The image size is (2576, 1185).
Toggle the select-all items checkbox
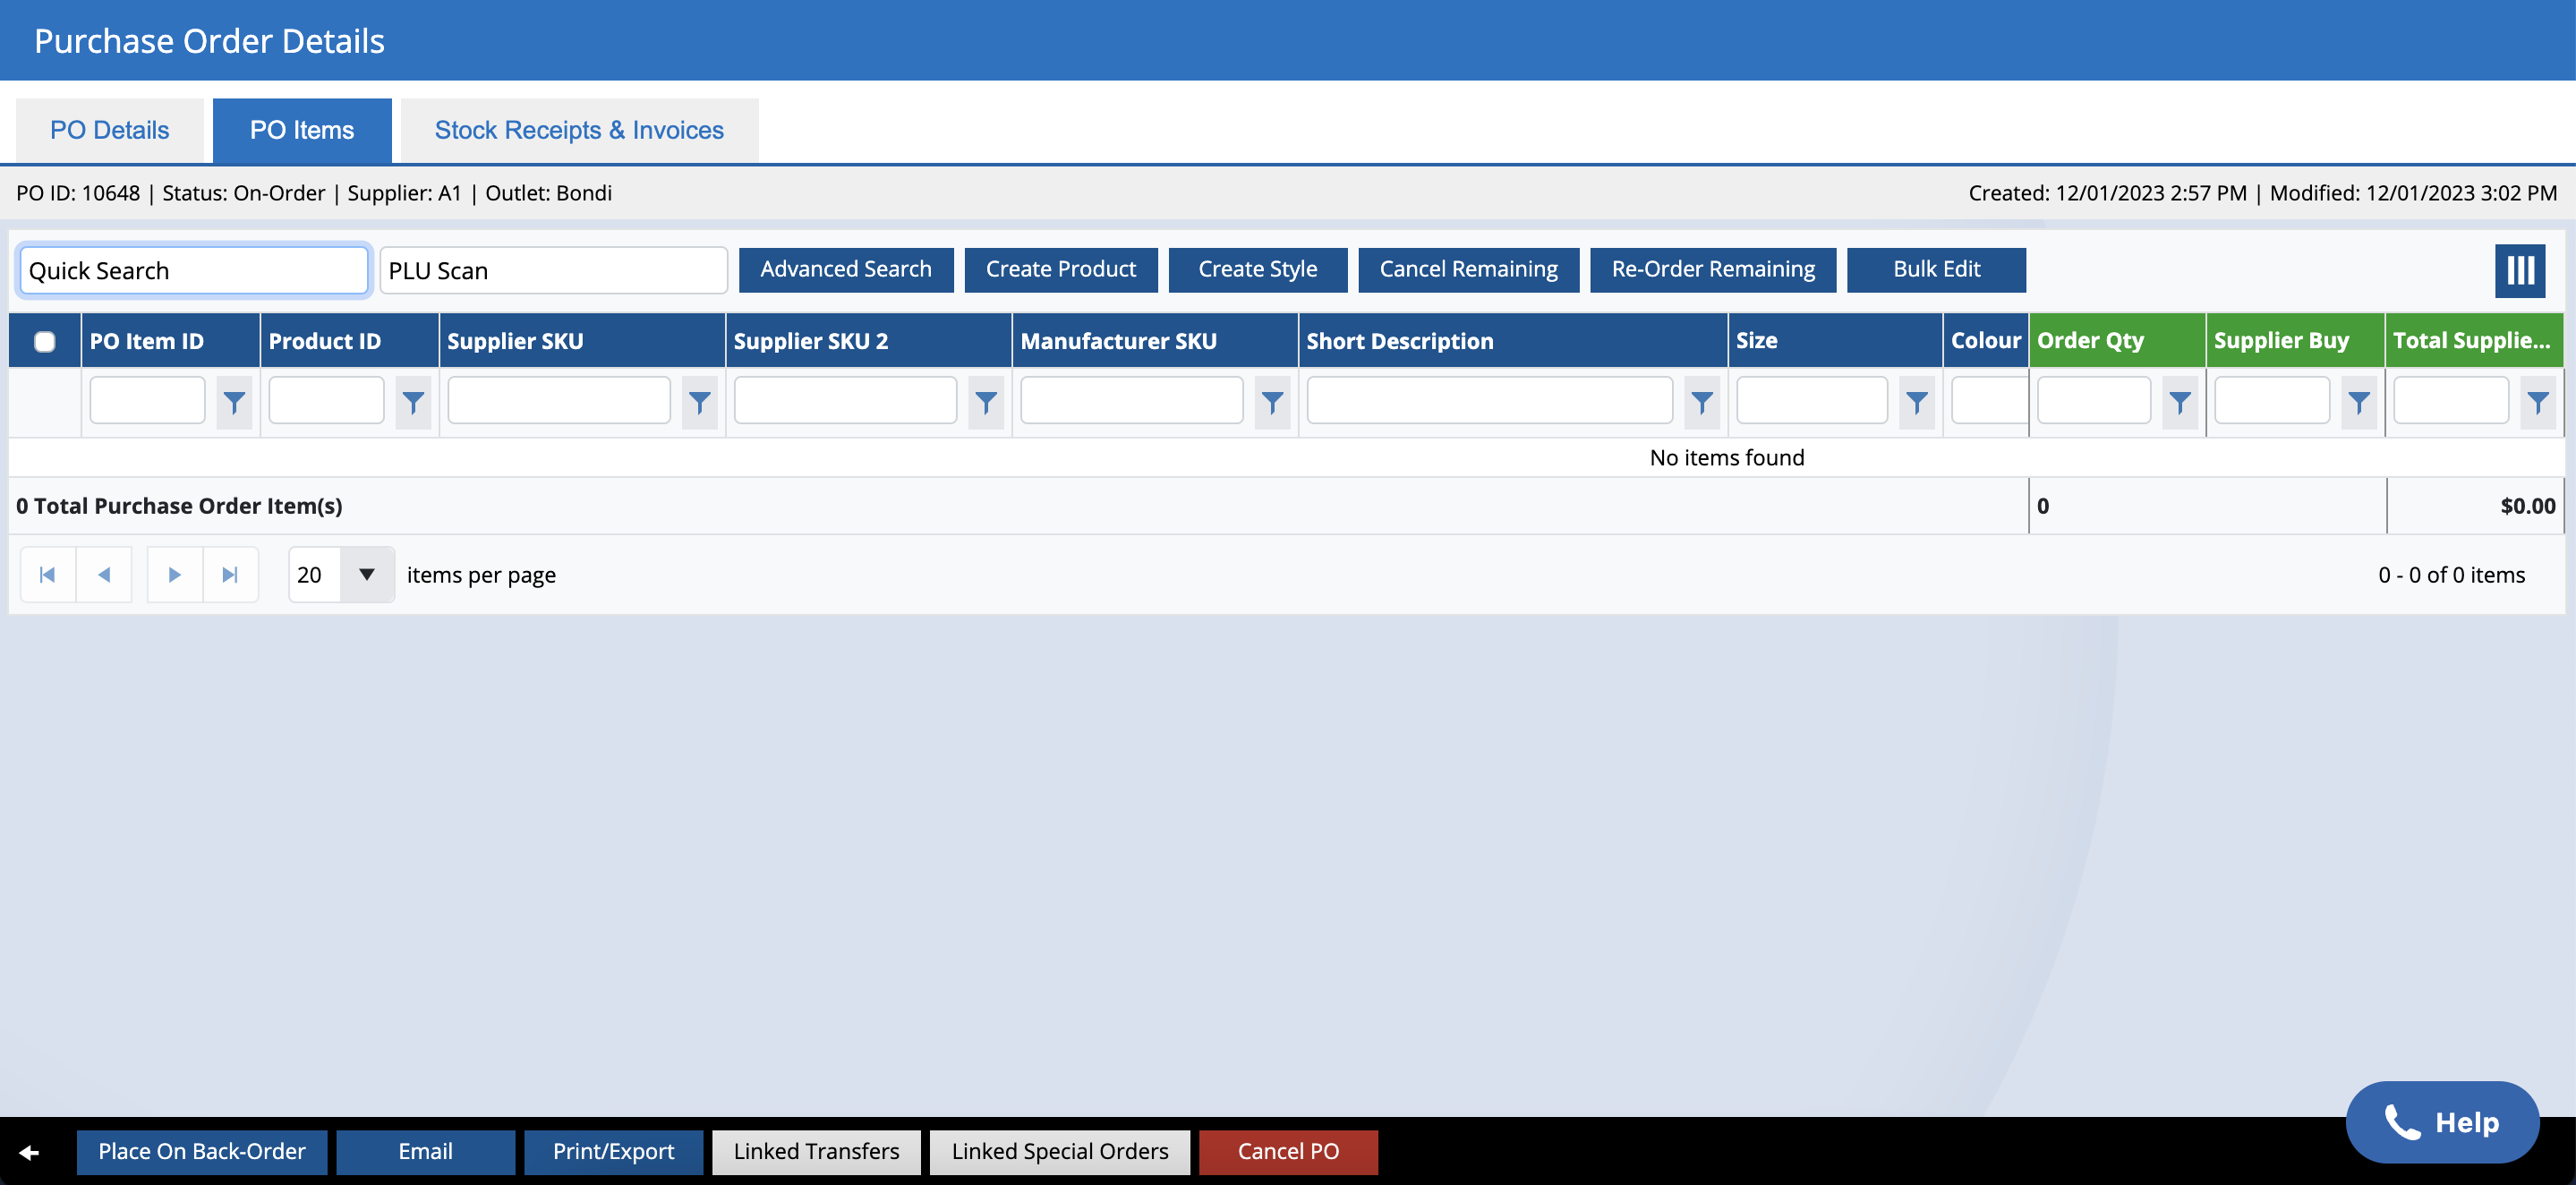pos(44,341)
